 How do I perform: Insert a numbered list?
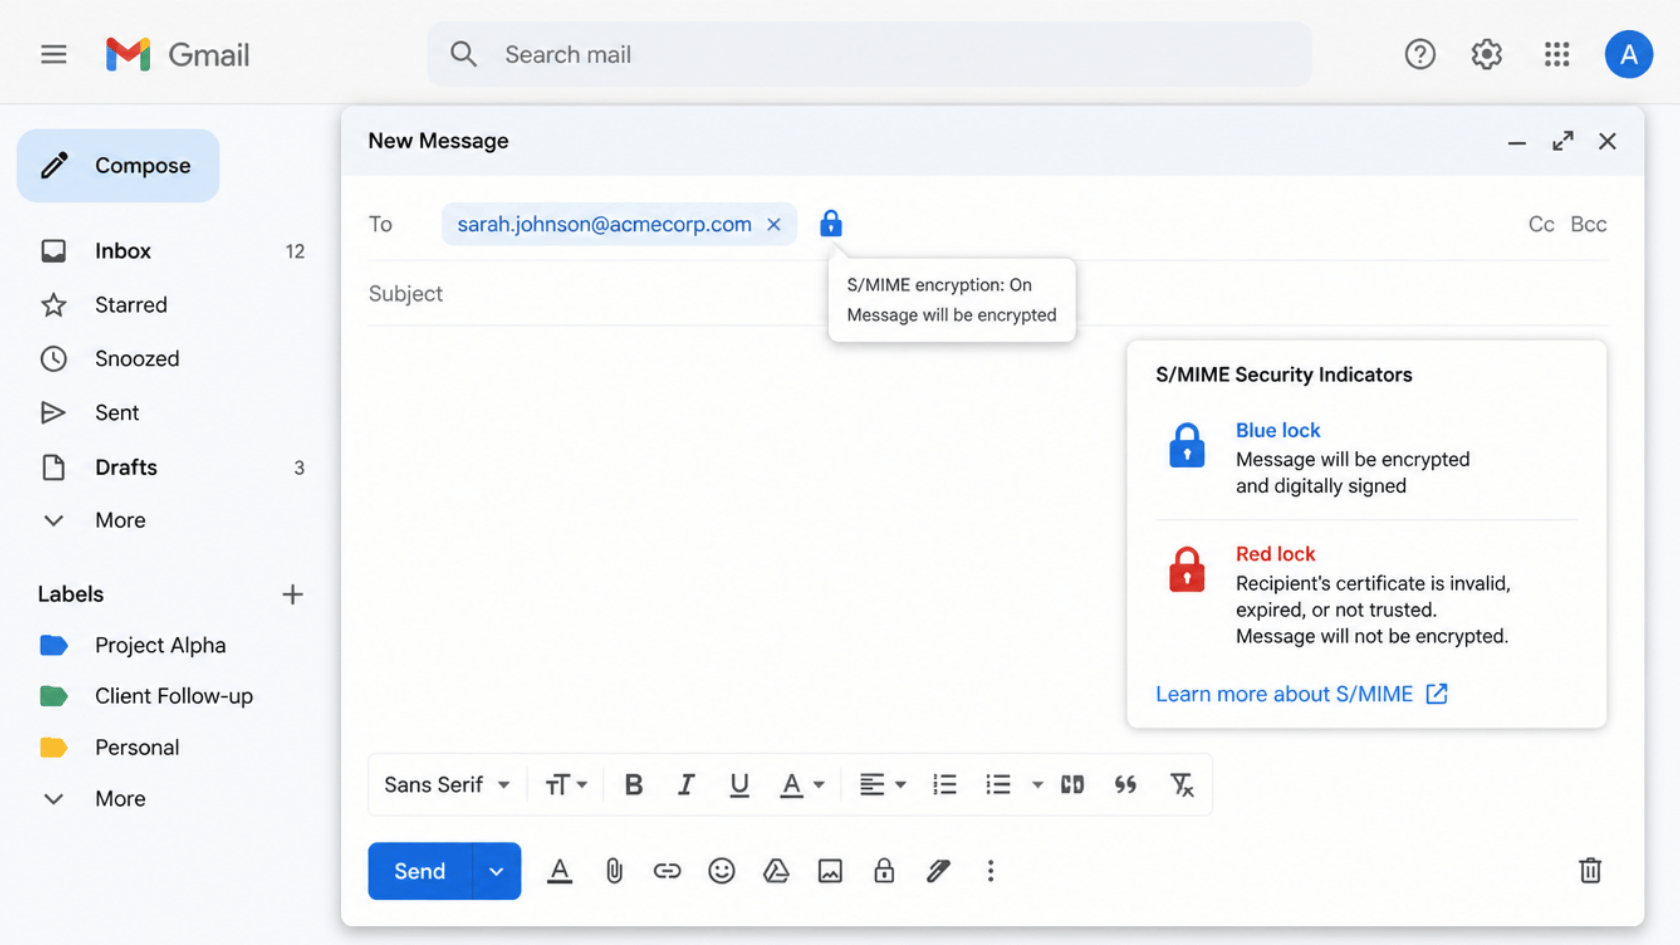click(944, 785)
